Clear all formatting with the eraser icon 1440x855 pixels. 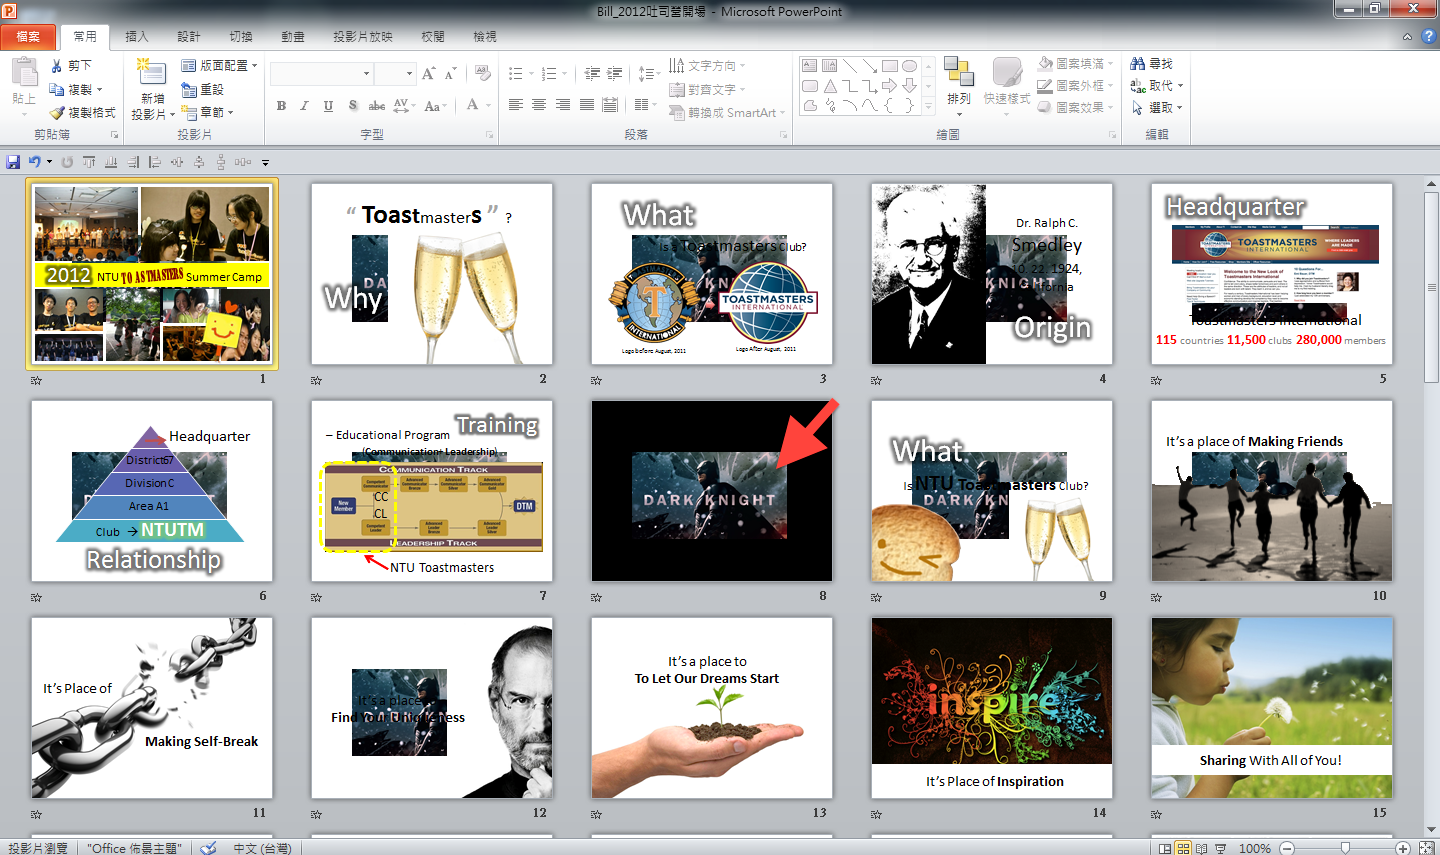[483, 74]
